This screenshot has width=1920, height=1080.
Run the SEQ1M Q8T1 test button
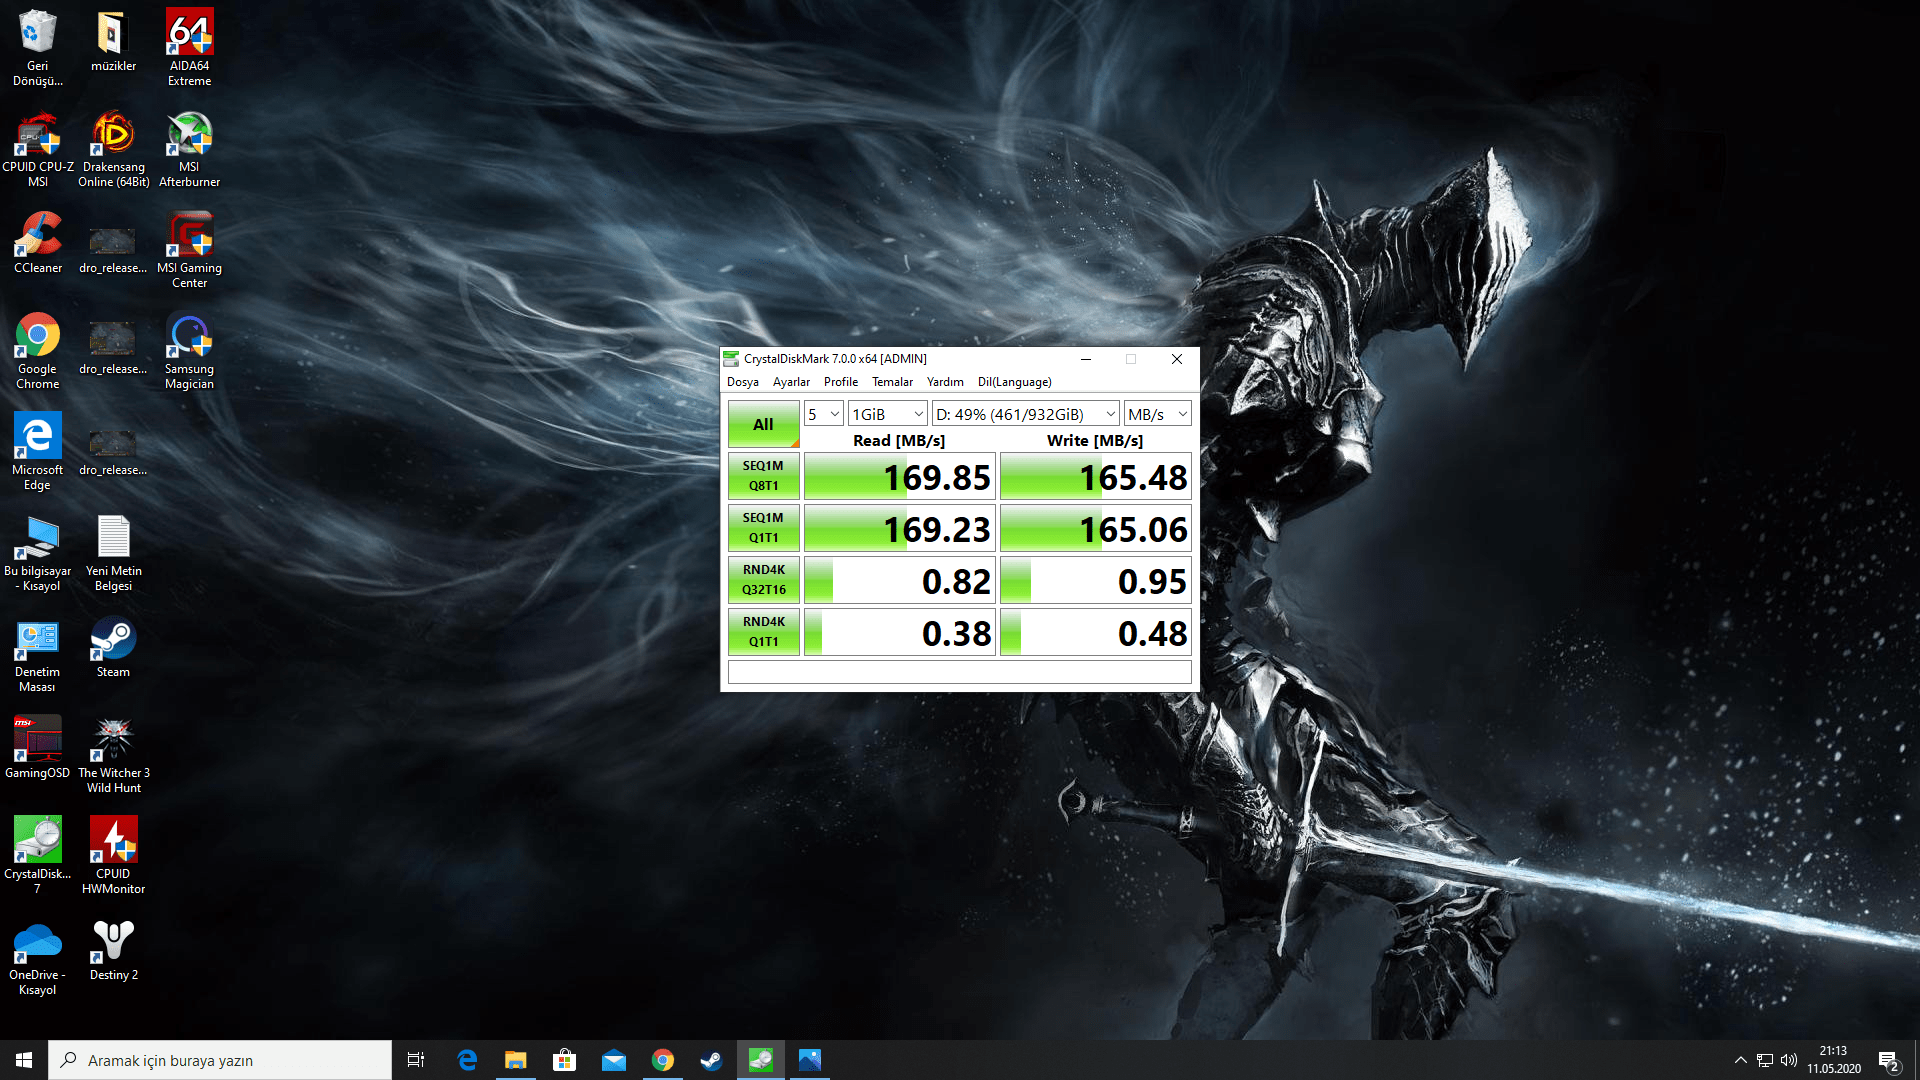pyautogui.click(x=763, y=476)
